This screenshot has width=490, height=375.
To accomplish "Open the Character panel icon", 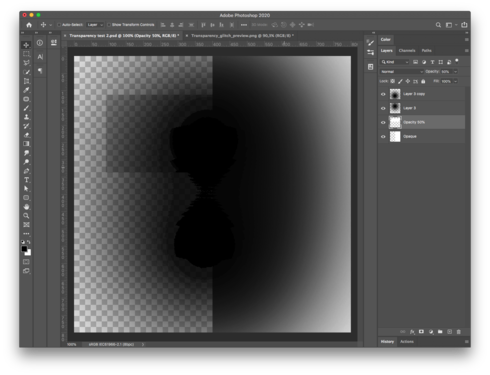I will point(40,57).
